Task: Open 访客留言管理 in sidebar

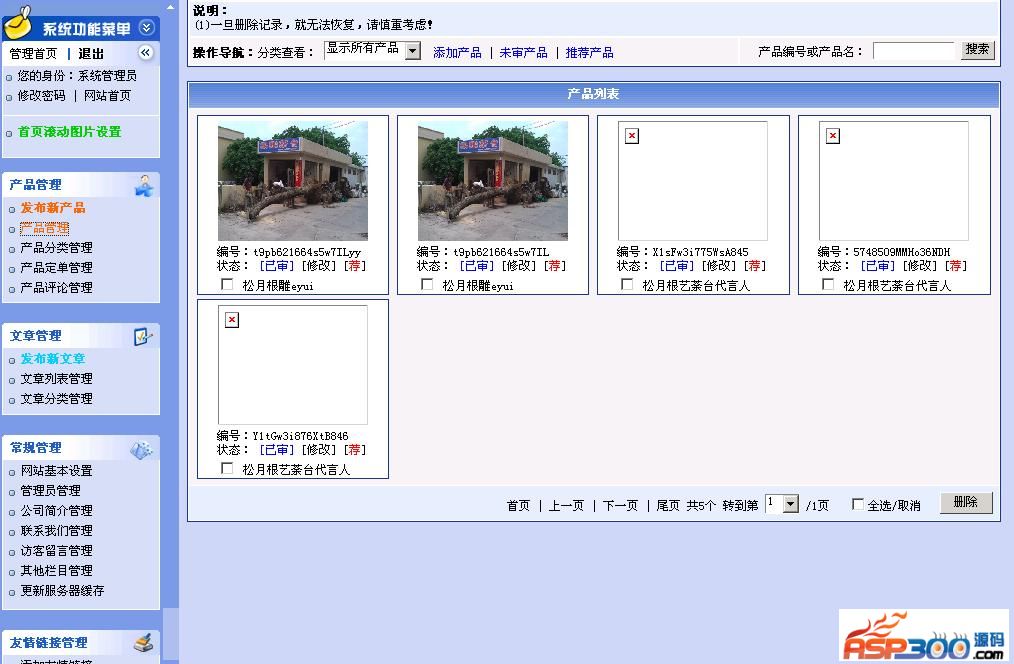Action: (x=56, y=551)
